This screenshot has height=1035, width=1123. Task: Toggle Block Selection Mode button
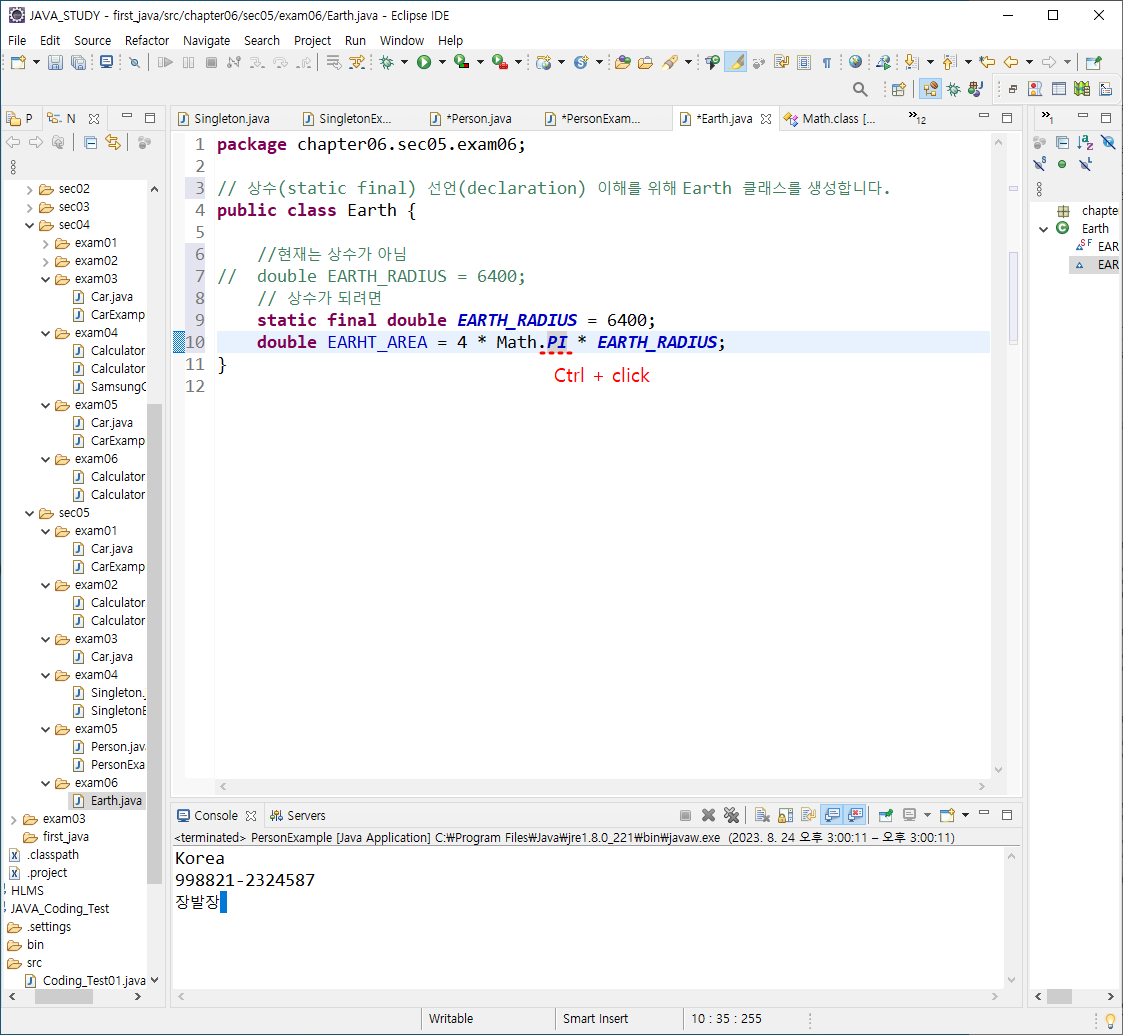(x=804, y=63)
